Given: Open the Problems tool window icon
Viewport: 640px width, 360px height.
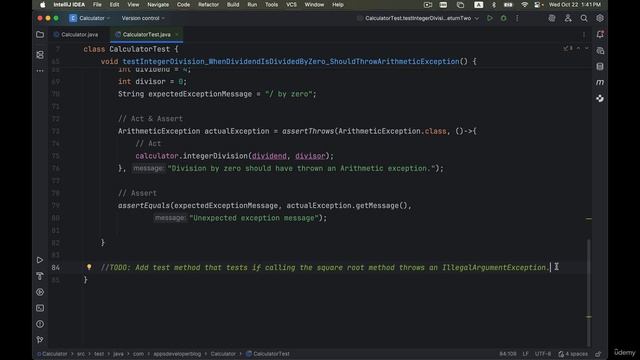Looking at the screenshot, I should click(x=40, y=324).
